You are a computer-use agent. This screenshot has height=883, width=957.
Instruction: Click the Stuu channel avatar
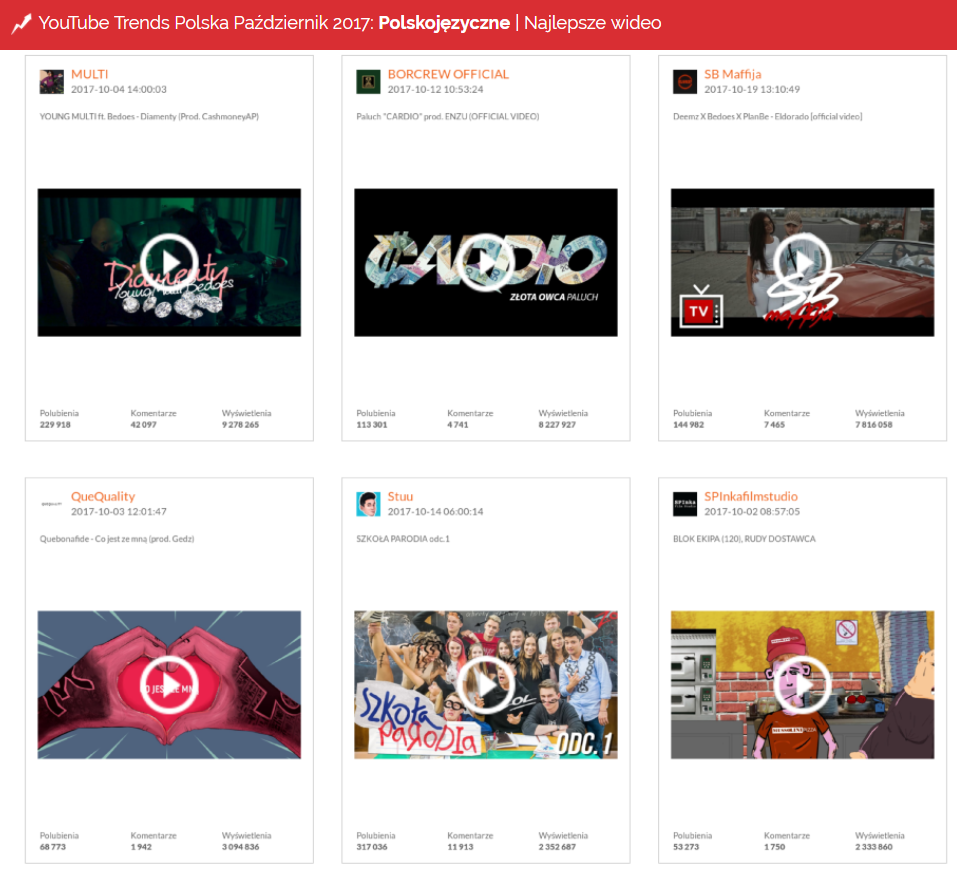[x=368, y=504]
